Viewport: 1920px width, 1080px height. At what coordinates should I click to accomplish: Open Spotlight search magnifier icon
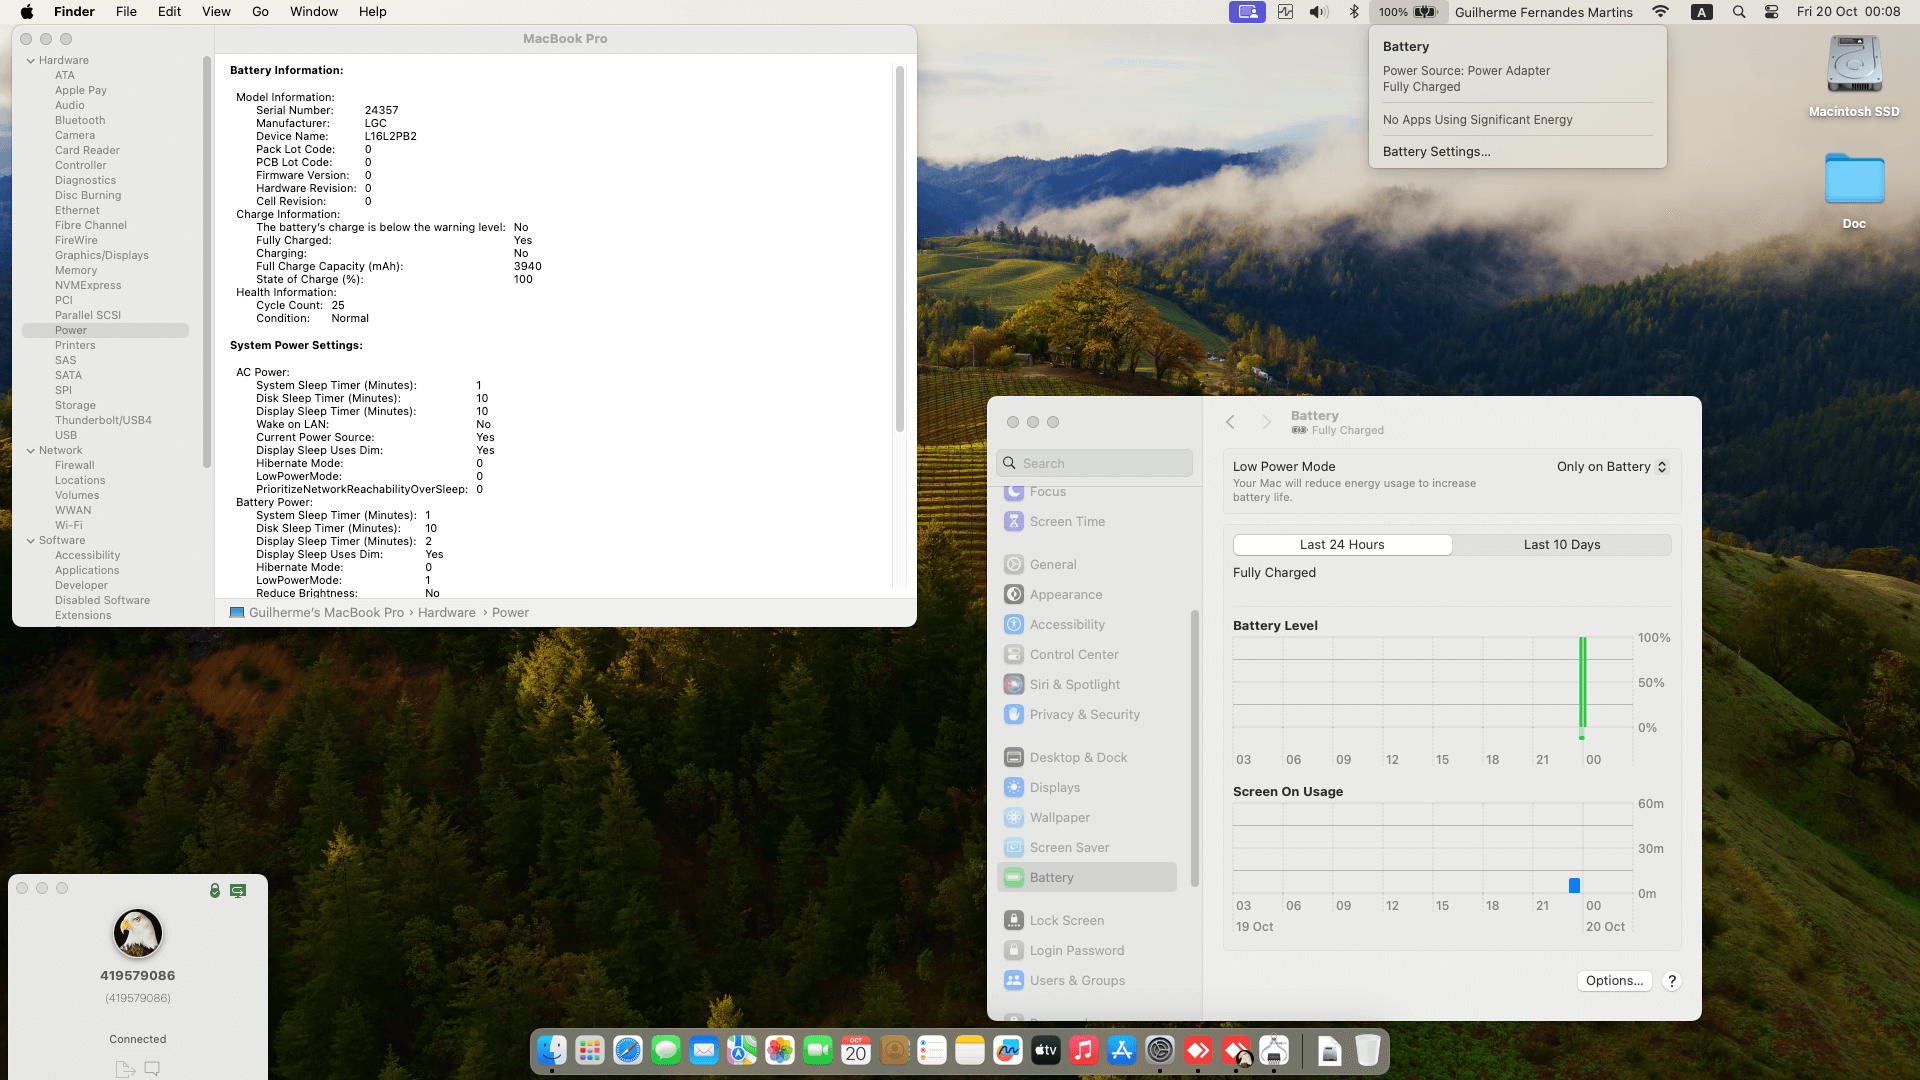[1739, 12]
